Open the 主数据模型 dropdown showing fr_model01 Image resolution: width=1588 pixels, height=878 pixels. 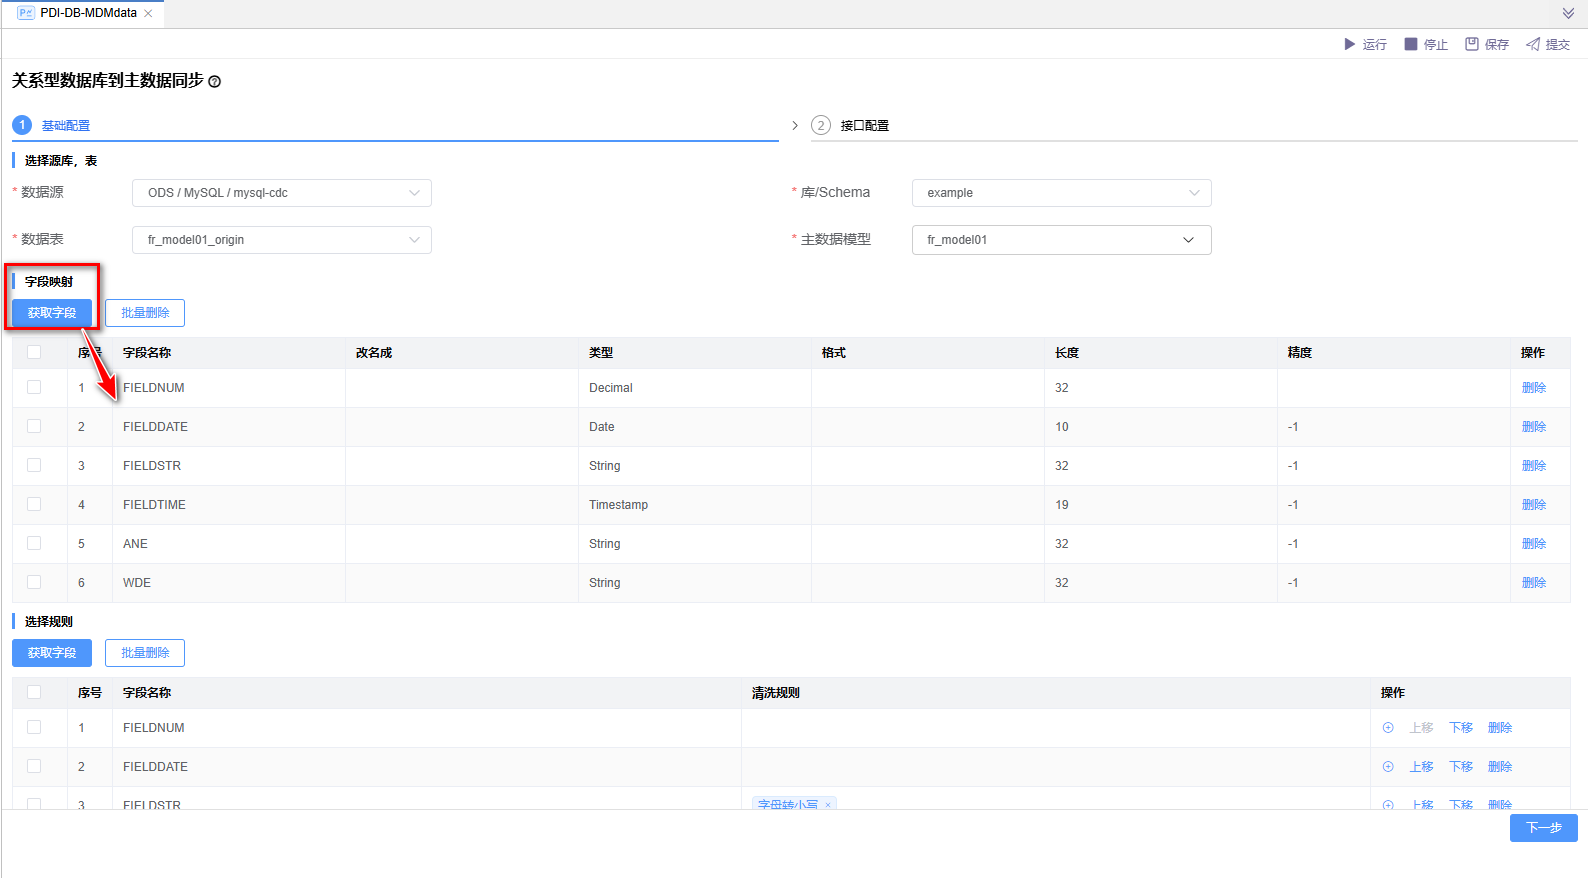pyautogui.click(x=1062, y=240)
